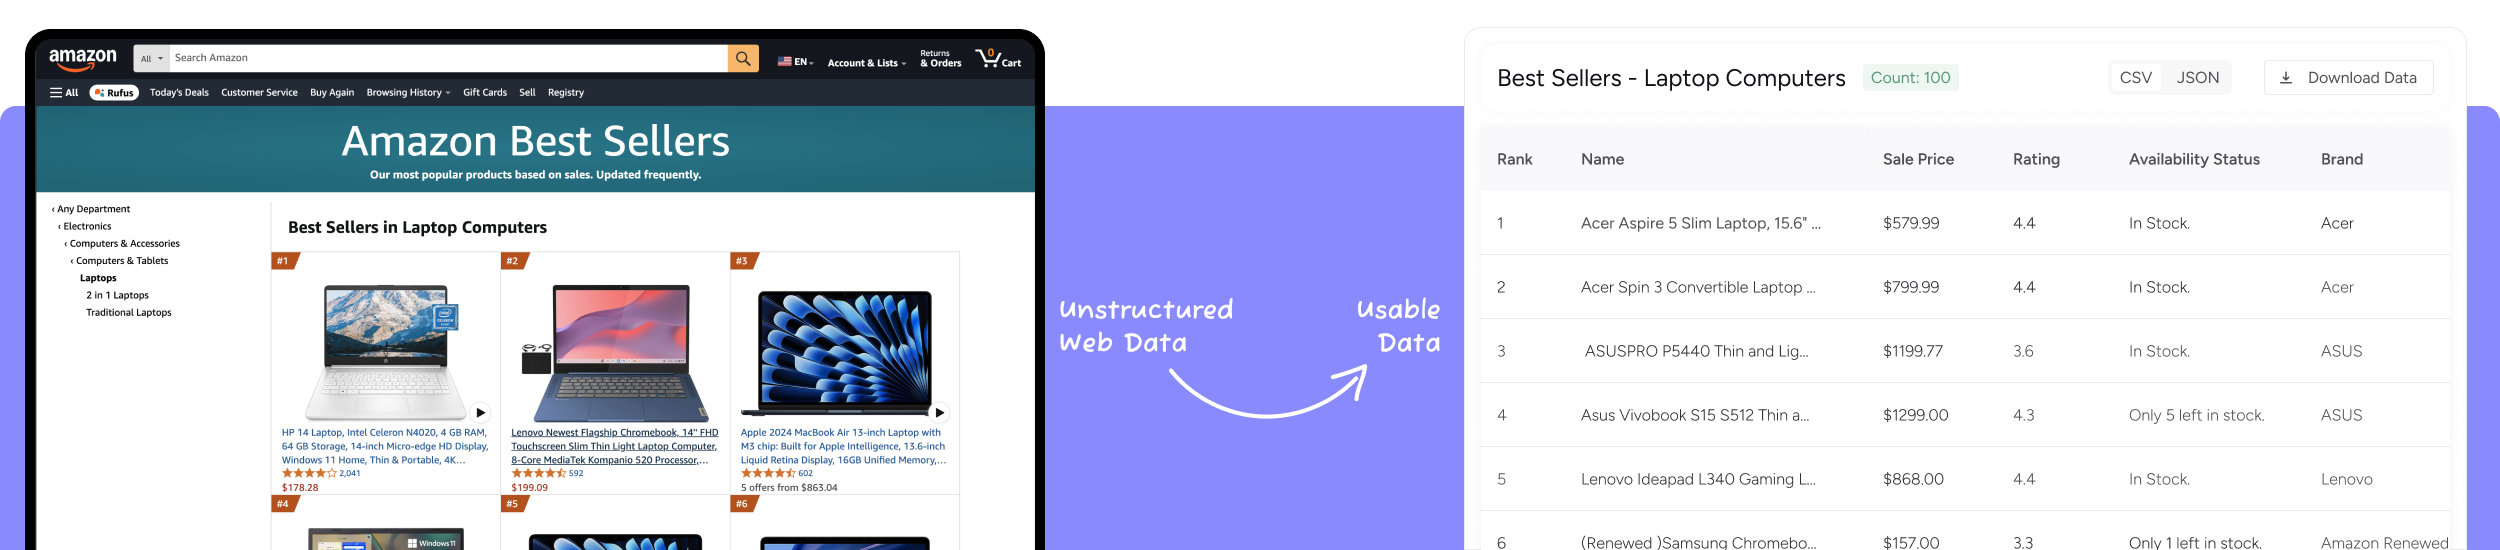Click the orange search magnifier button
Screen dimensions: 2500x550
tap(743, 58)
